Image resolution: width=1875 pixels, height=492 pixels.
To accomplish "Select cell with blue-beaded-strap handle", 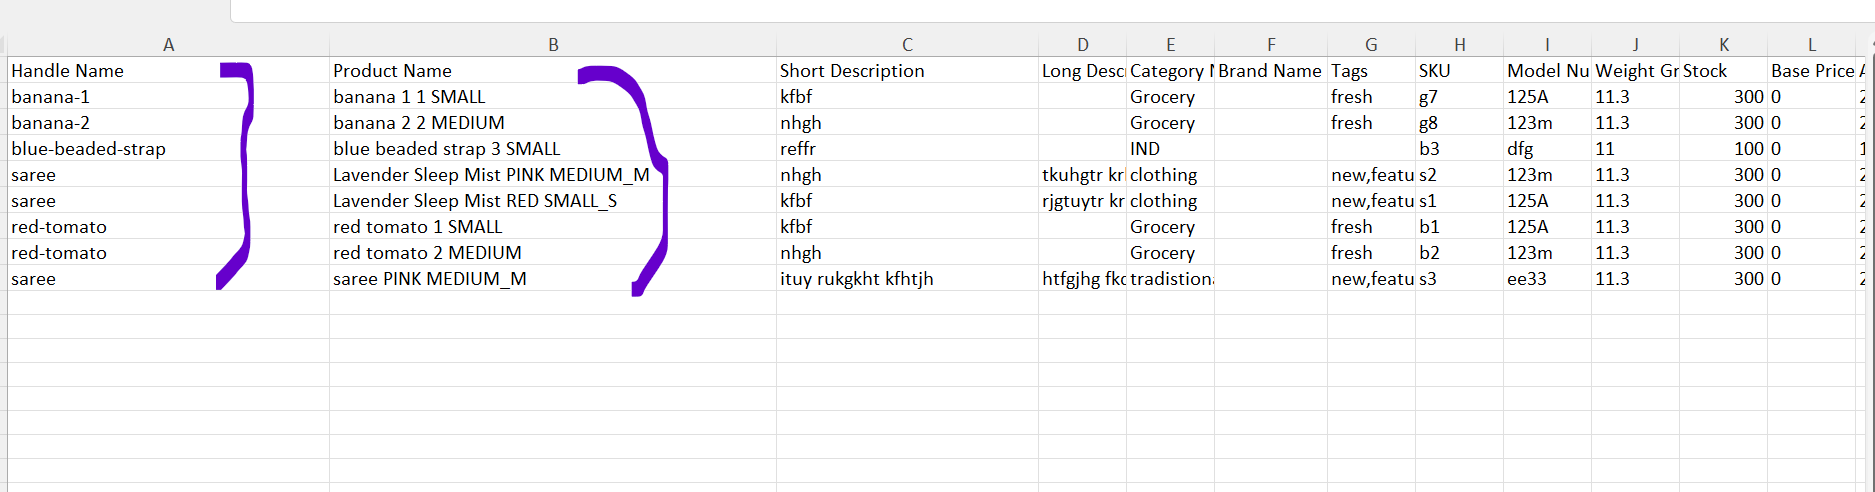I will [x=168, y=149].
